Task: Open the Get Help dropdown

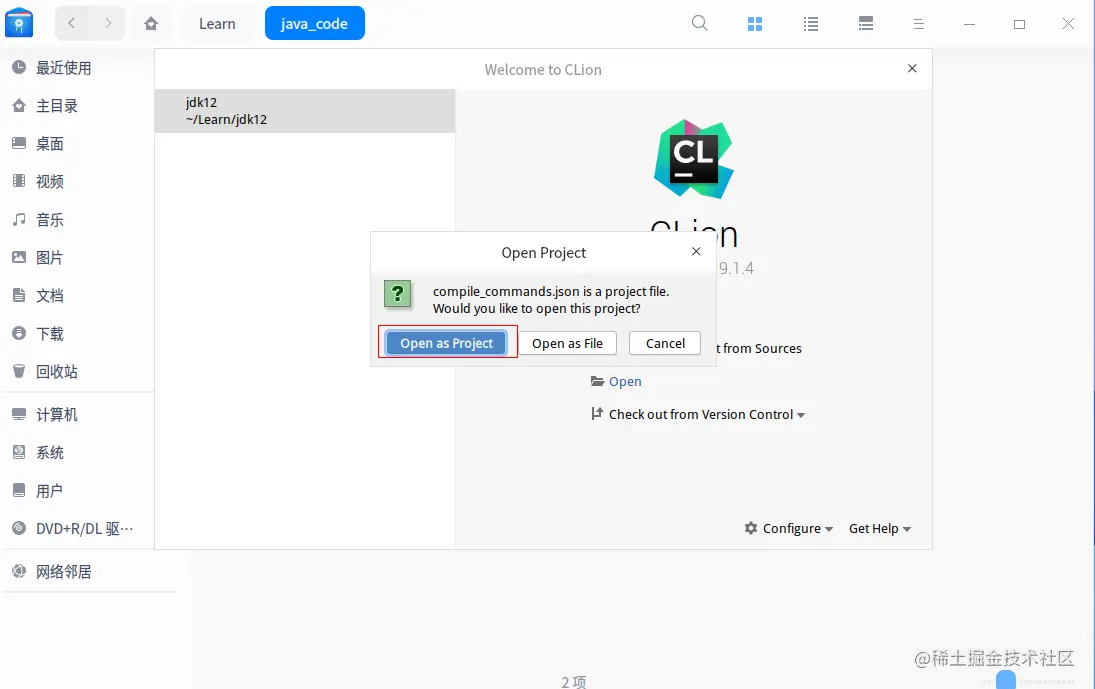Action: (x=880, y=528)
